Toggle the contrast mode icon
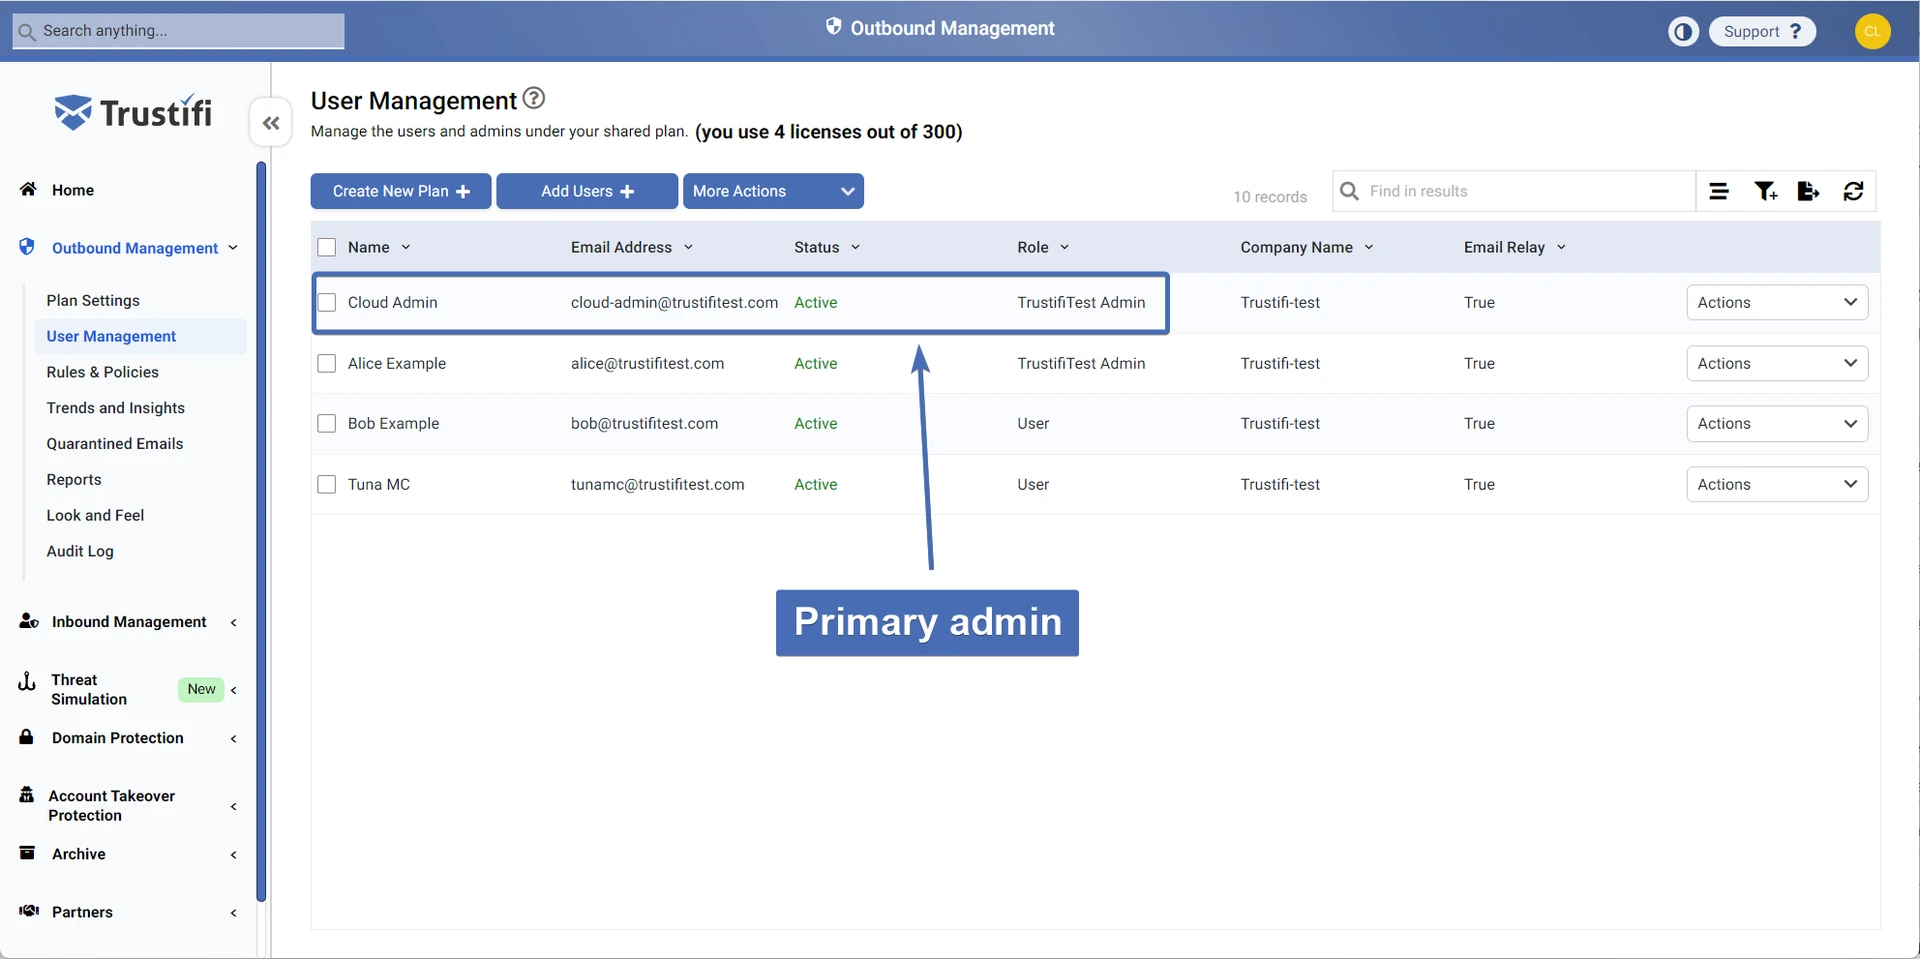This screenshot has width=1920, height=959. 1683,32
